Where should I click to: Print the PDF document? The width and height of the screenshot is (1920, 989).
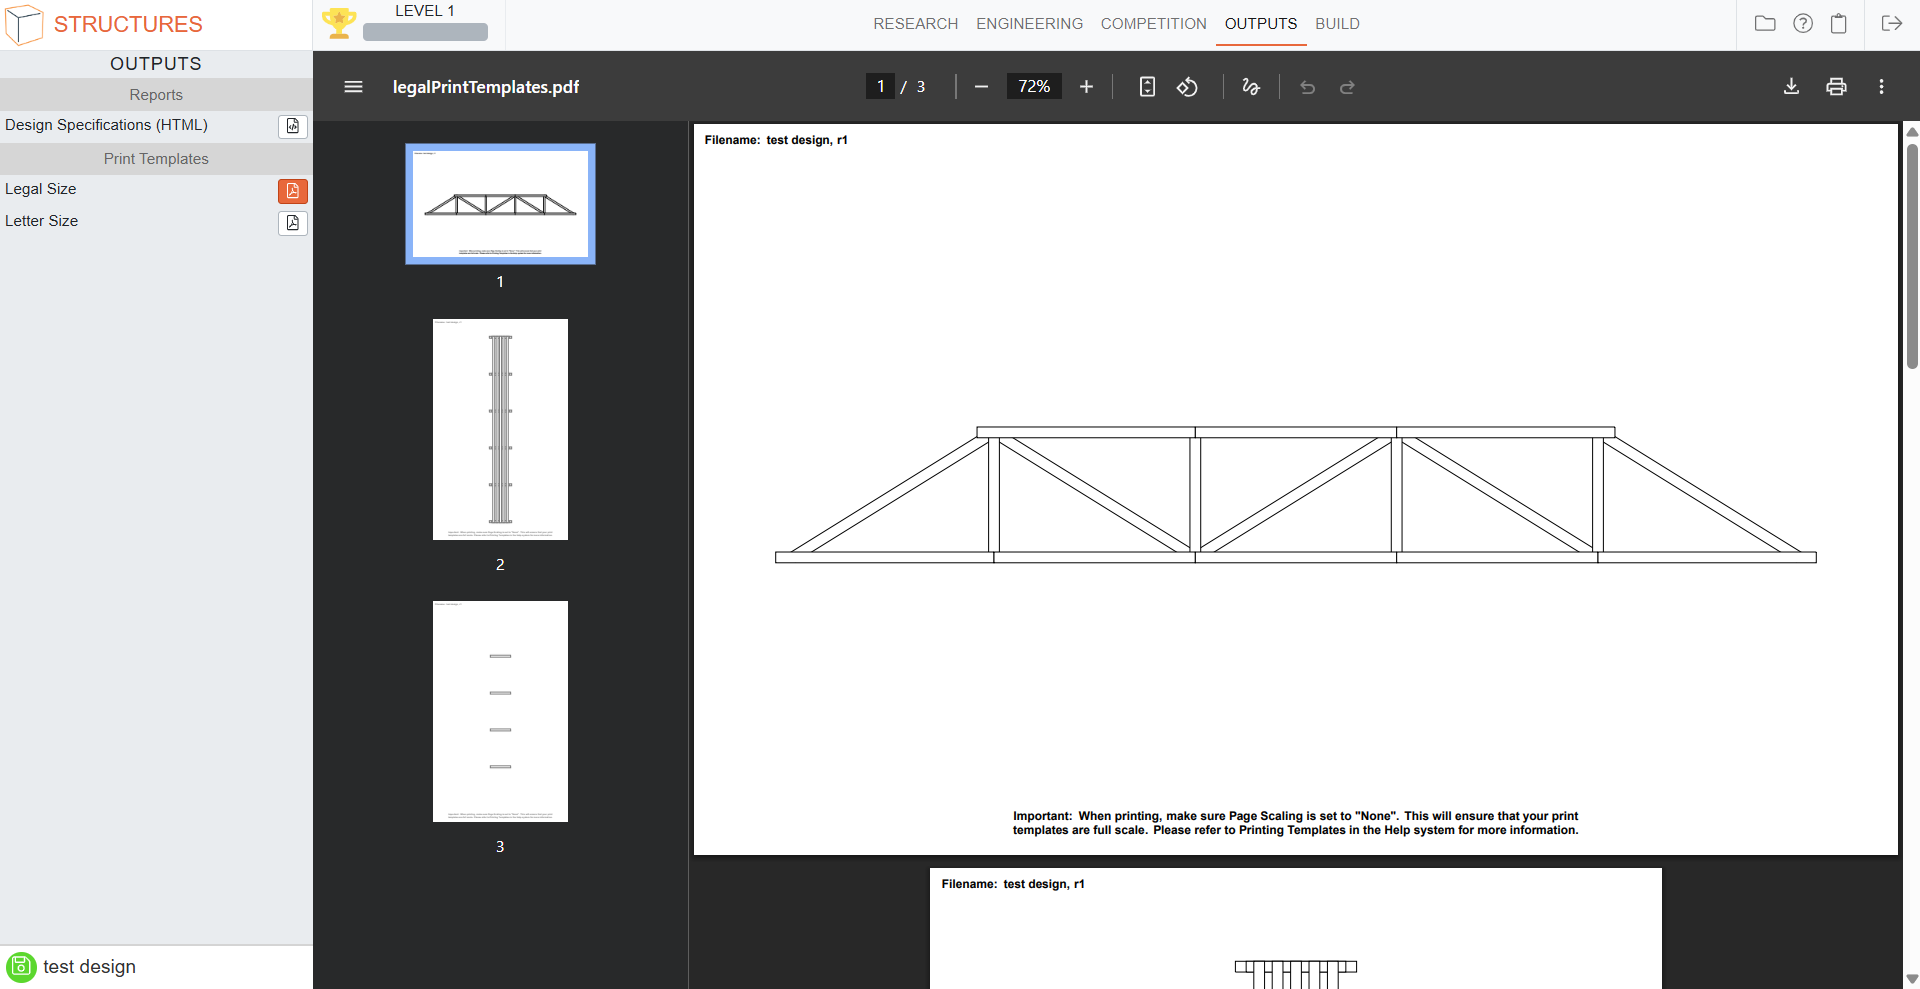pyautogui.click(x=1836, y=87)
